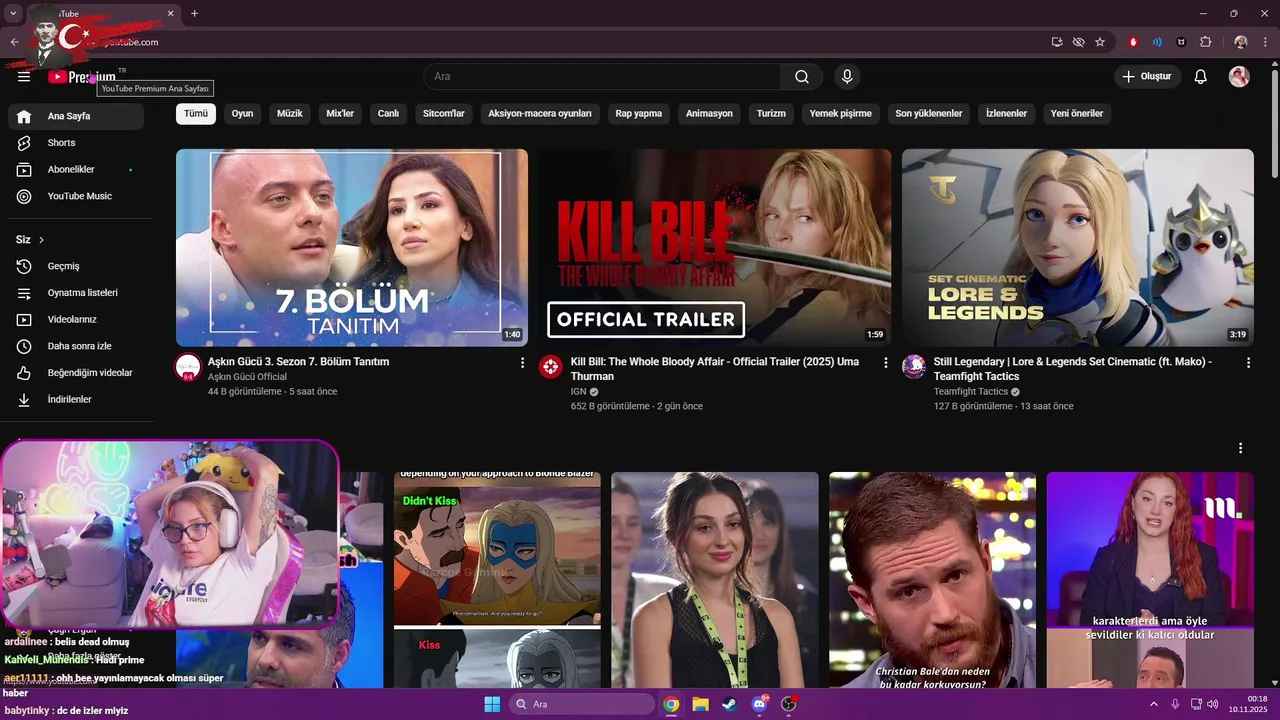Open Geçmiş history in sidebar
This screenshot has width=1280, height=720.
coord(76,266)
